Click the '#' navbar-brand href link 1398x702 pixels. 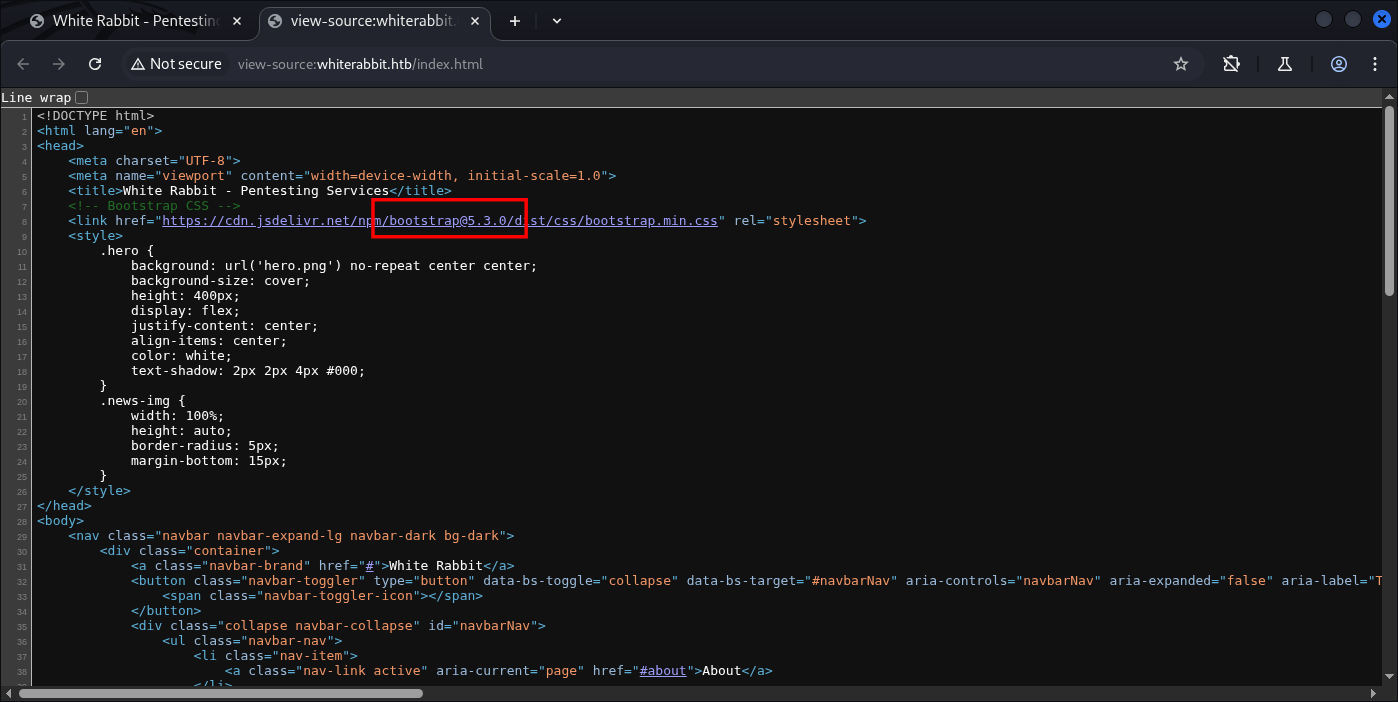pyautogui.click(x=369, y=566)
